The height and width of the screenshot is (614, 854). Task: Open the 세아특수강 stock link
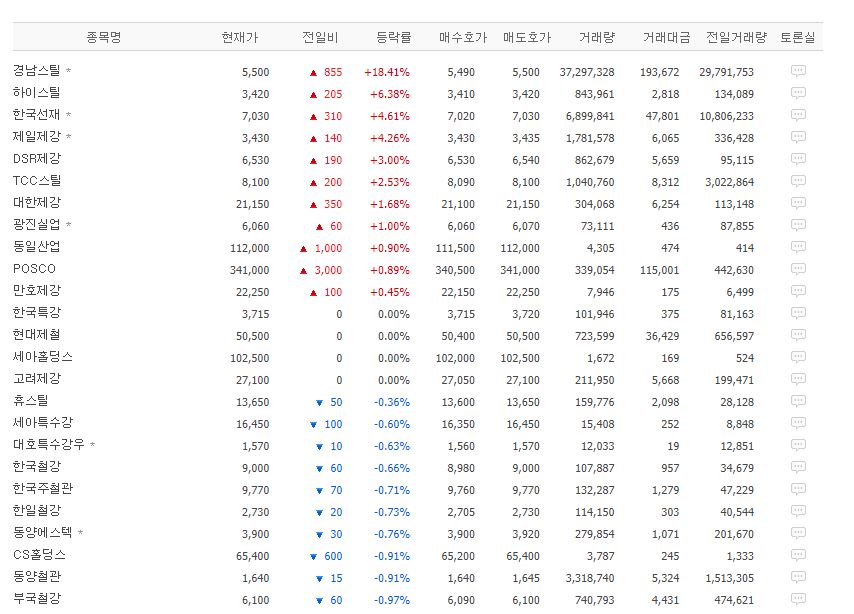click(x=42, y=422)
